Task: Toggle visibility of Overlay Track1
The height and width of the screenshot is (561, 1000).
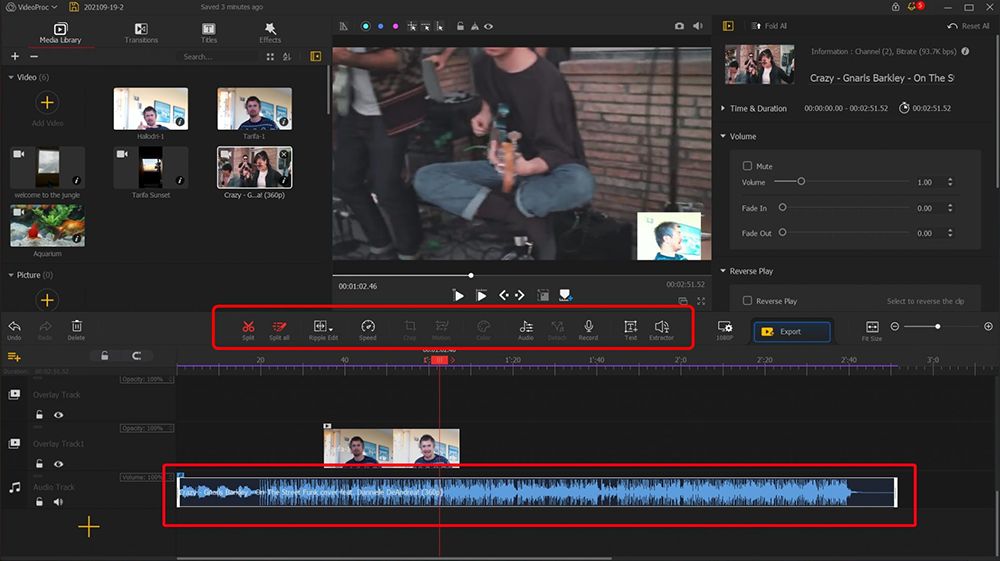Action: click(59, 464)
